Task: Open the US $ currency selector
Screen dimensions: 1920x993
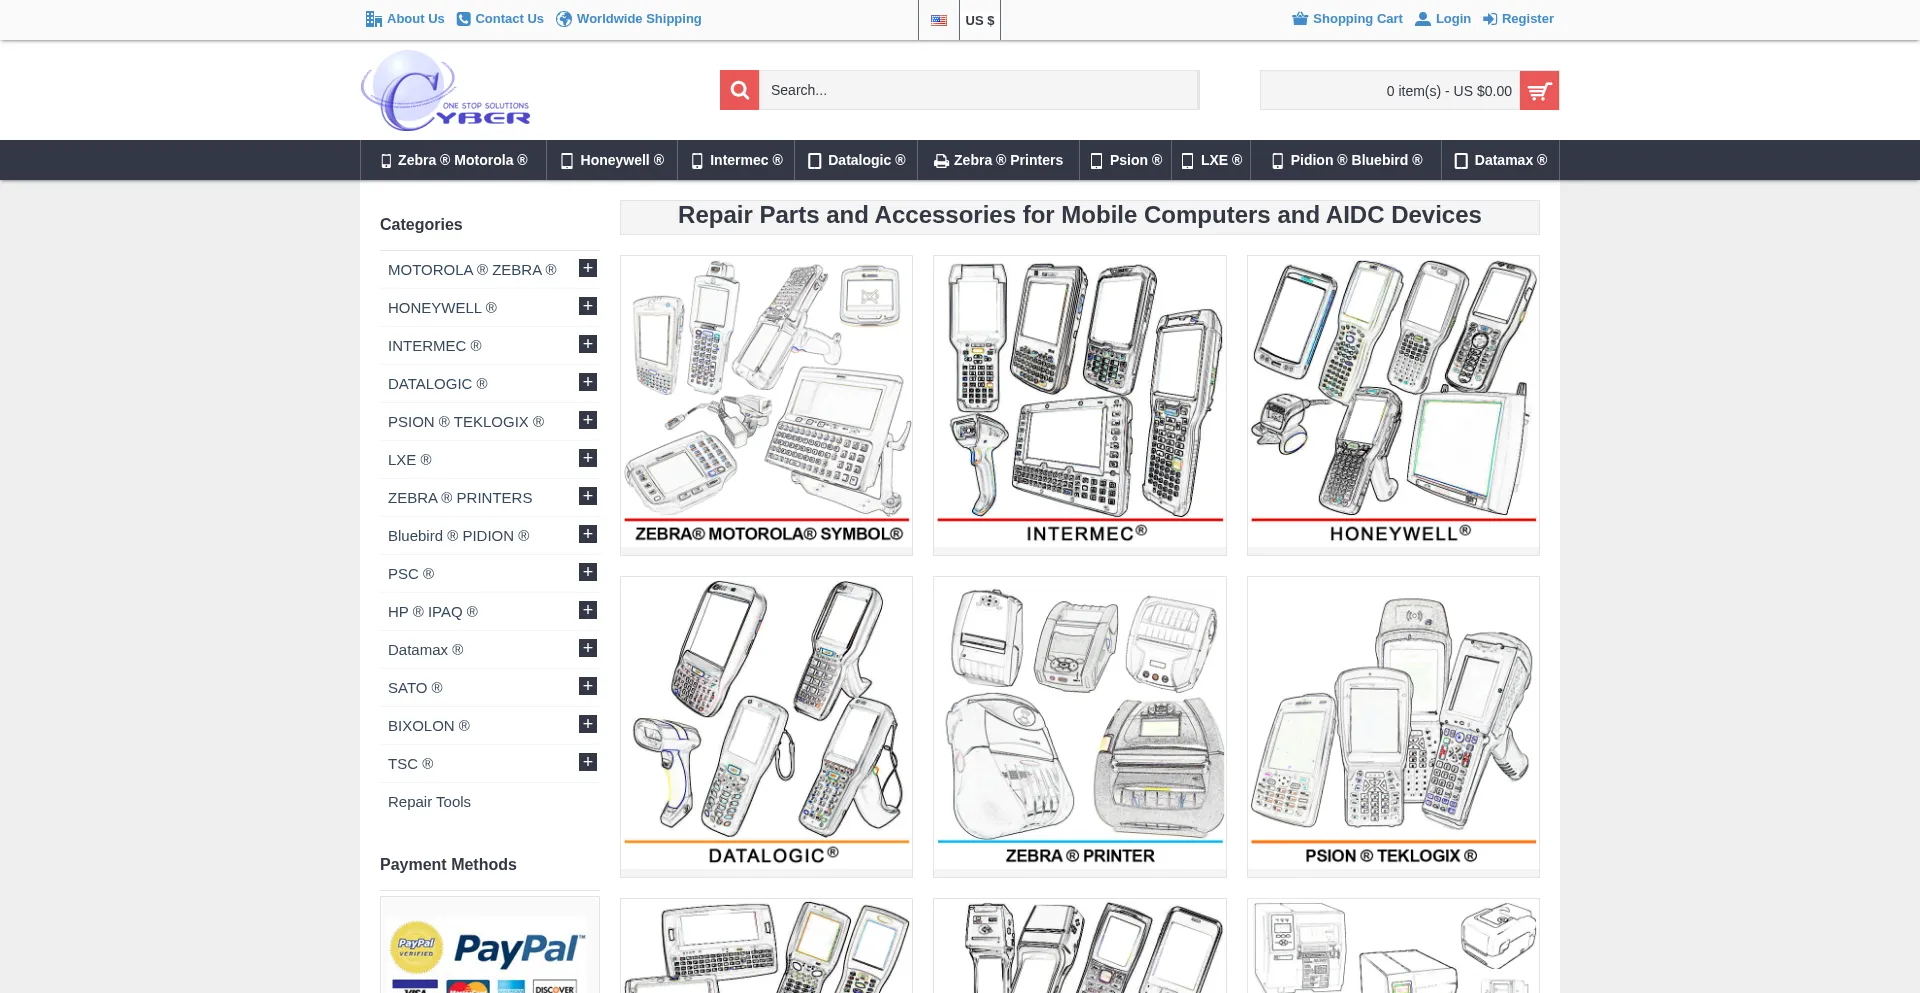Action: coord(979,20)
